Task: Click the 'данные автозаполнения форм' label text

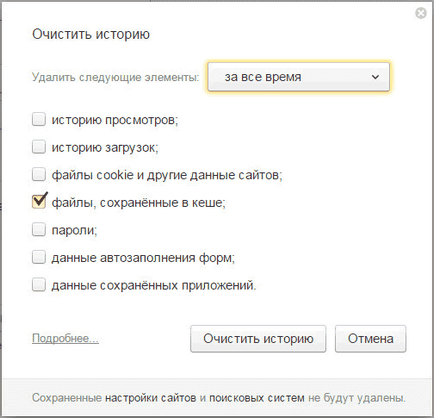Action: [143, 258]
